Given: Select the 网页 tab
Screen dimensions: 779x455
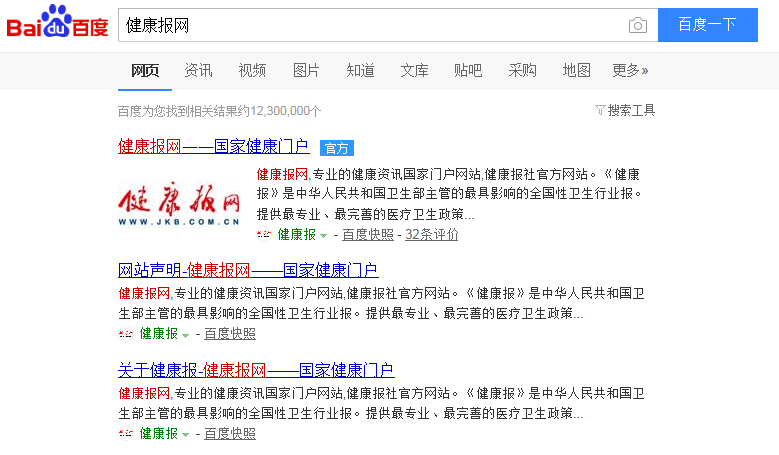Looking at the screenshot, I should pos(145,71).
